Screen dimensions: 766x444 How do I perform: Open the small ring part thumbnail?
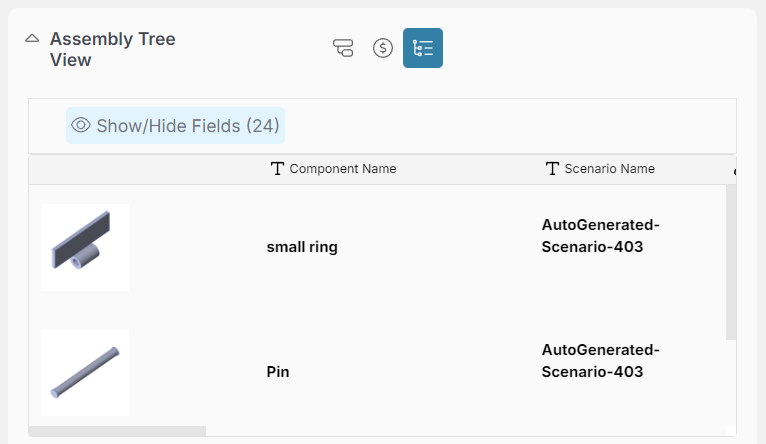coord(85,247)
